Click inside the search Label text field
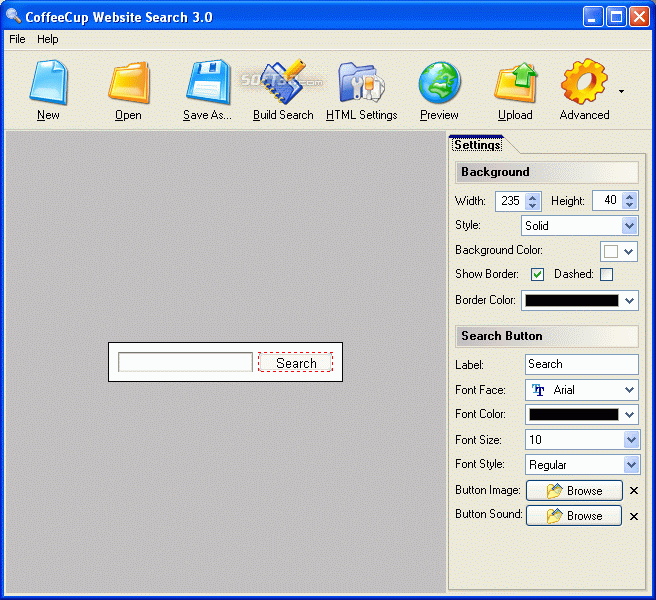This screenshot has height=600, width=656. pos(582,364)
